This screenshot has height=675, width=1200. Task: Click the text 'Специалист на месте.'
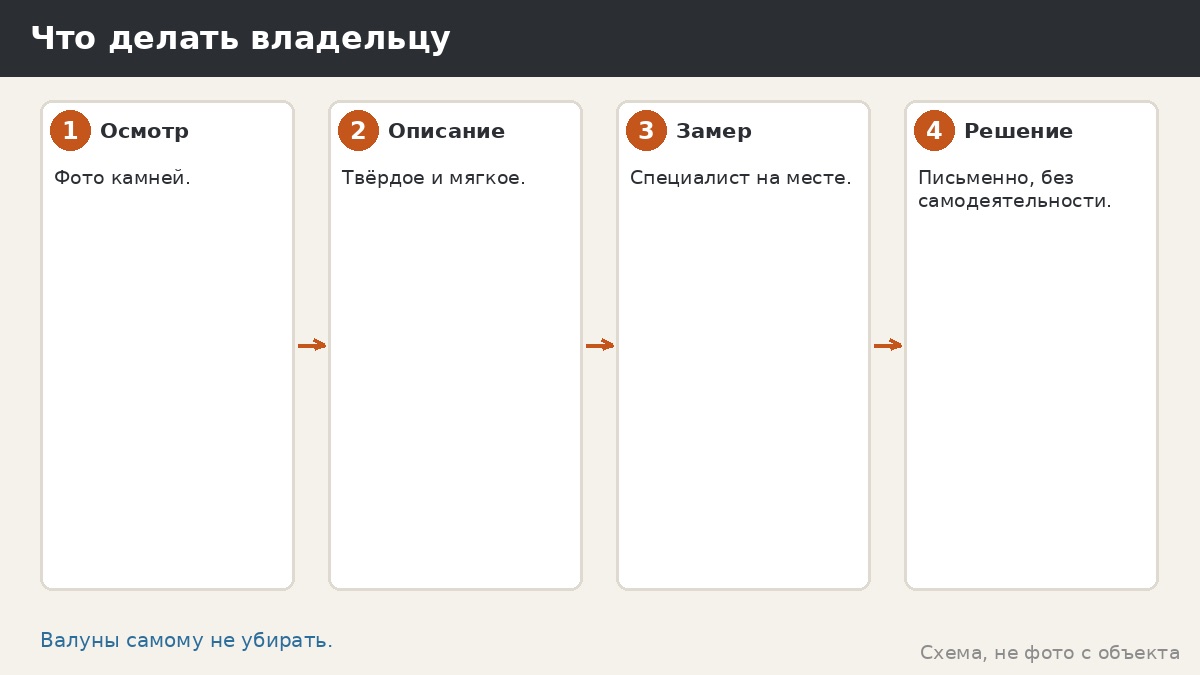(741, 178)
